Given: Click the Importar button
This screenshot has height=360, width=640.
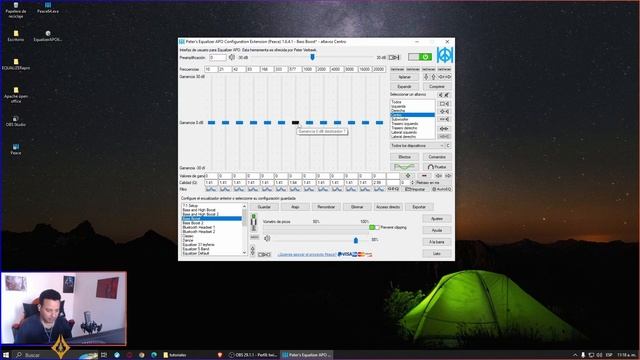Looking at the screenshot, I should click(416, 189).
